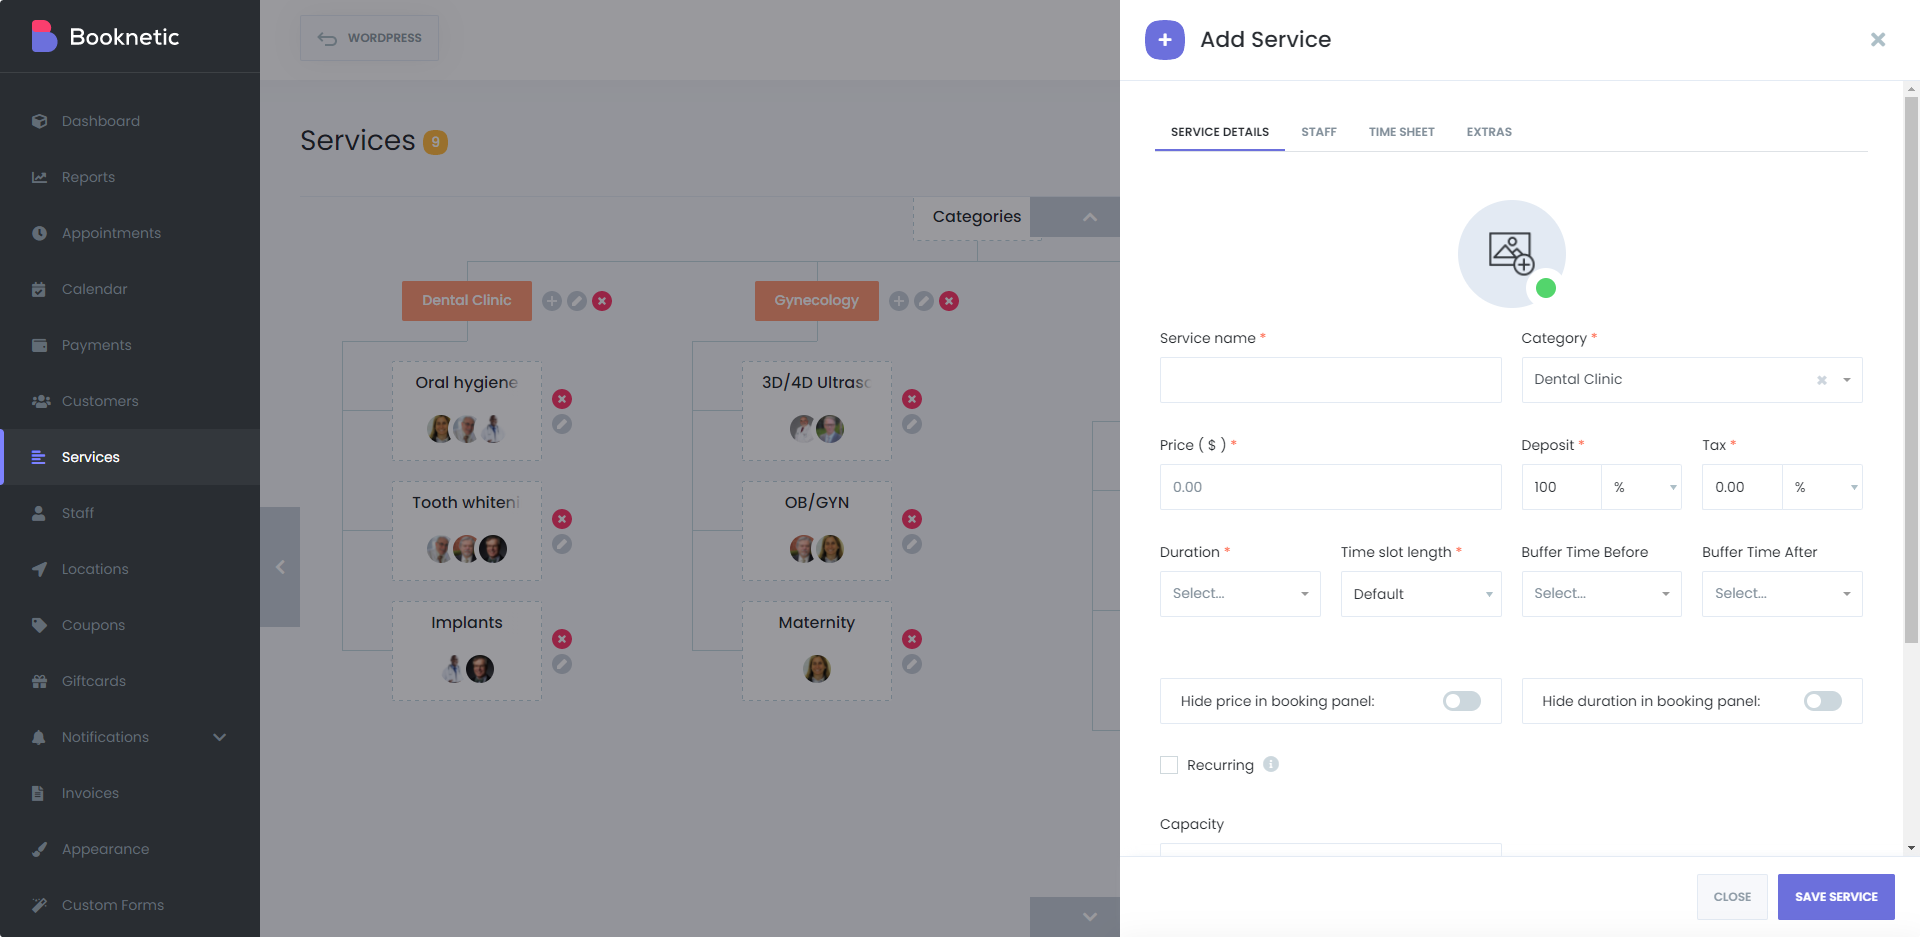Edit the Oral hygiene service
This screenshot has height=937, width=1920.
point(562,424)
